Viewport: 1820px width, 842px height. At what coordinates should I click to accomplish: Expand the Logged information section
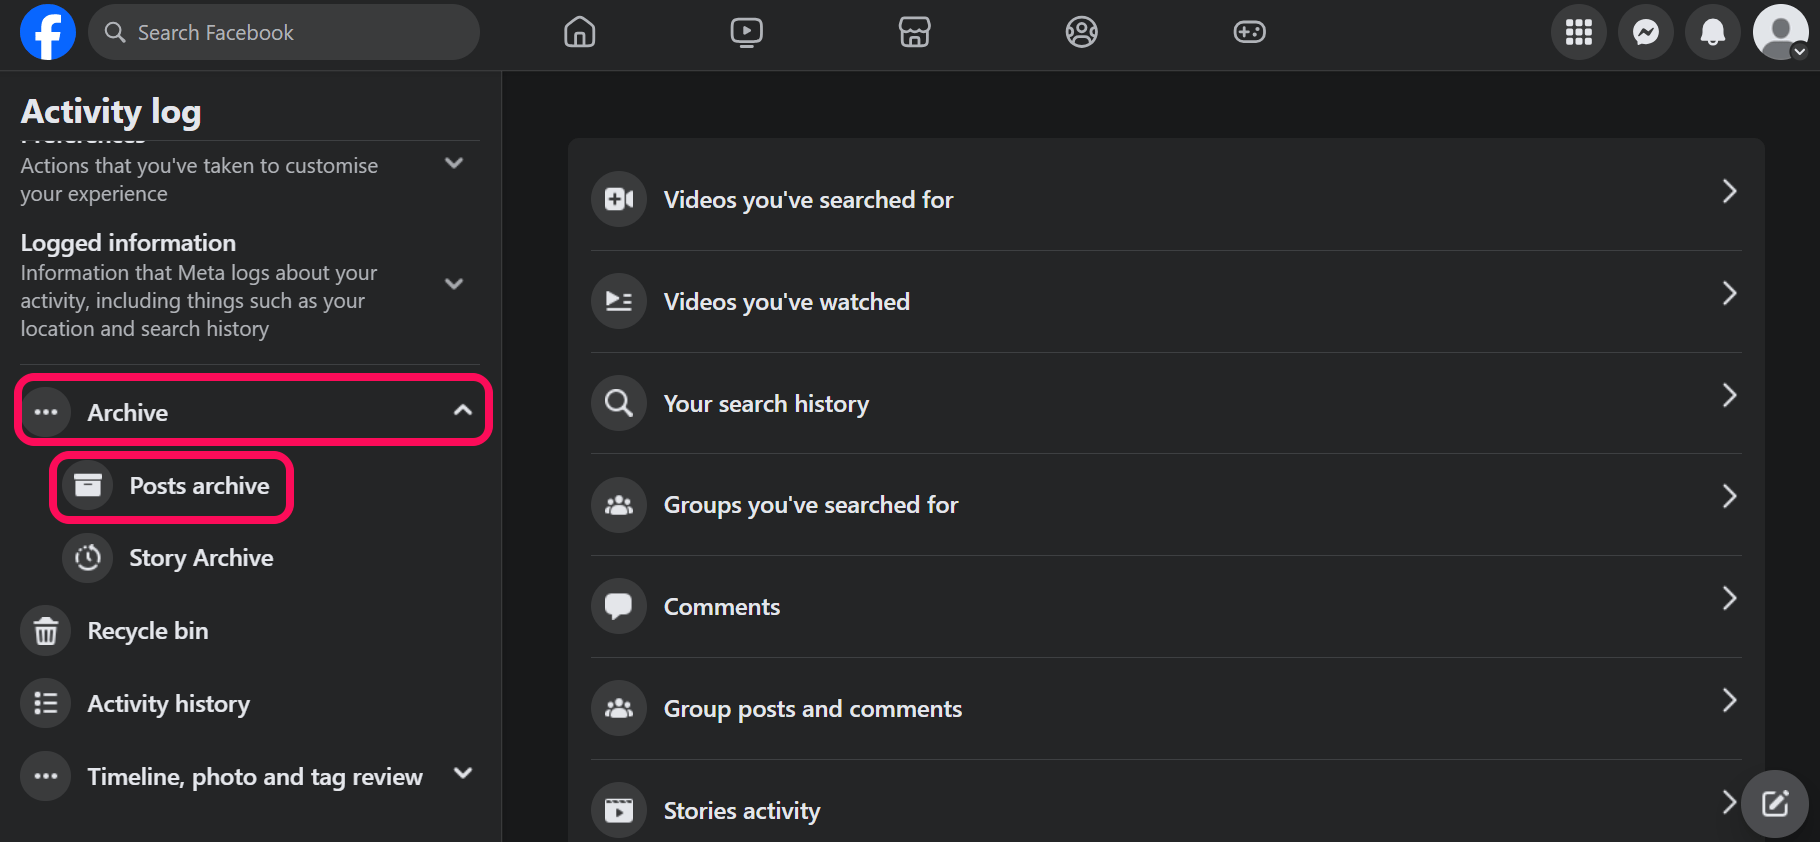453,284
